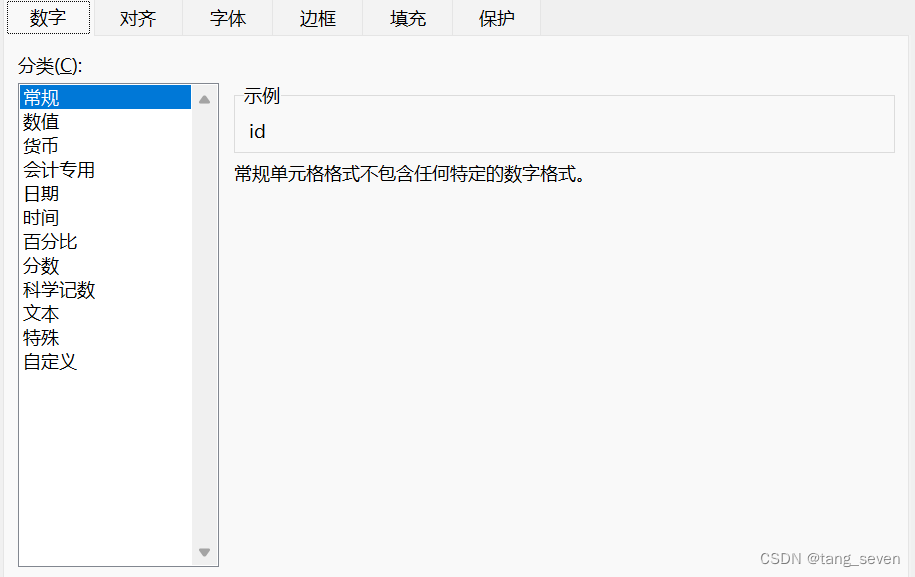Open the 字体 tab
Viewport: 915px width, 577px height.
coord(228,18)
